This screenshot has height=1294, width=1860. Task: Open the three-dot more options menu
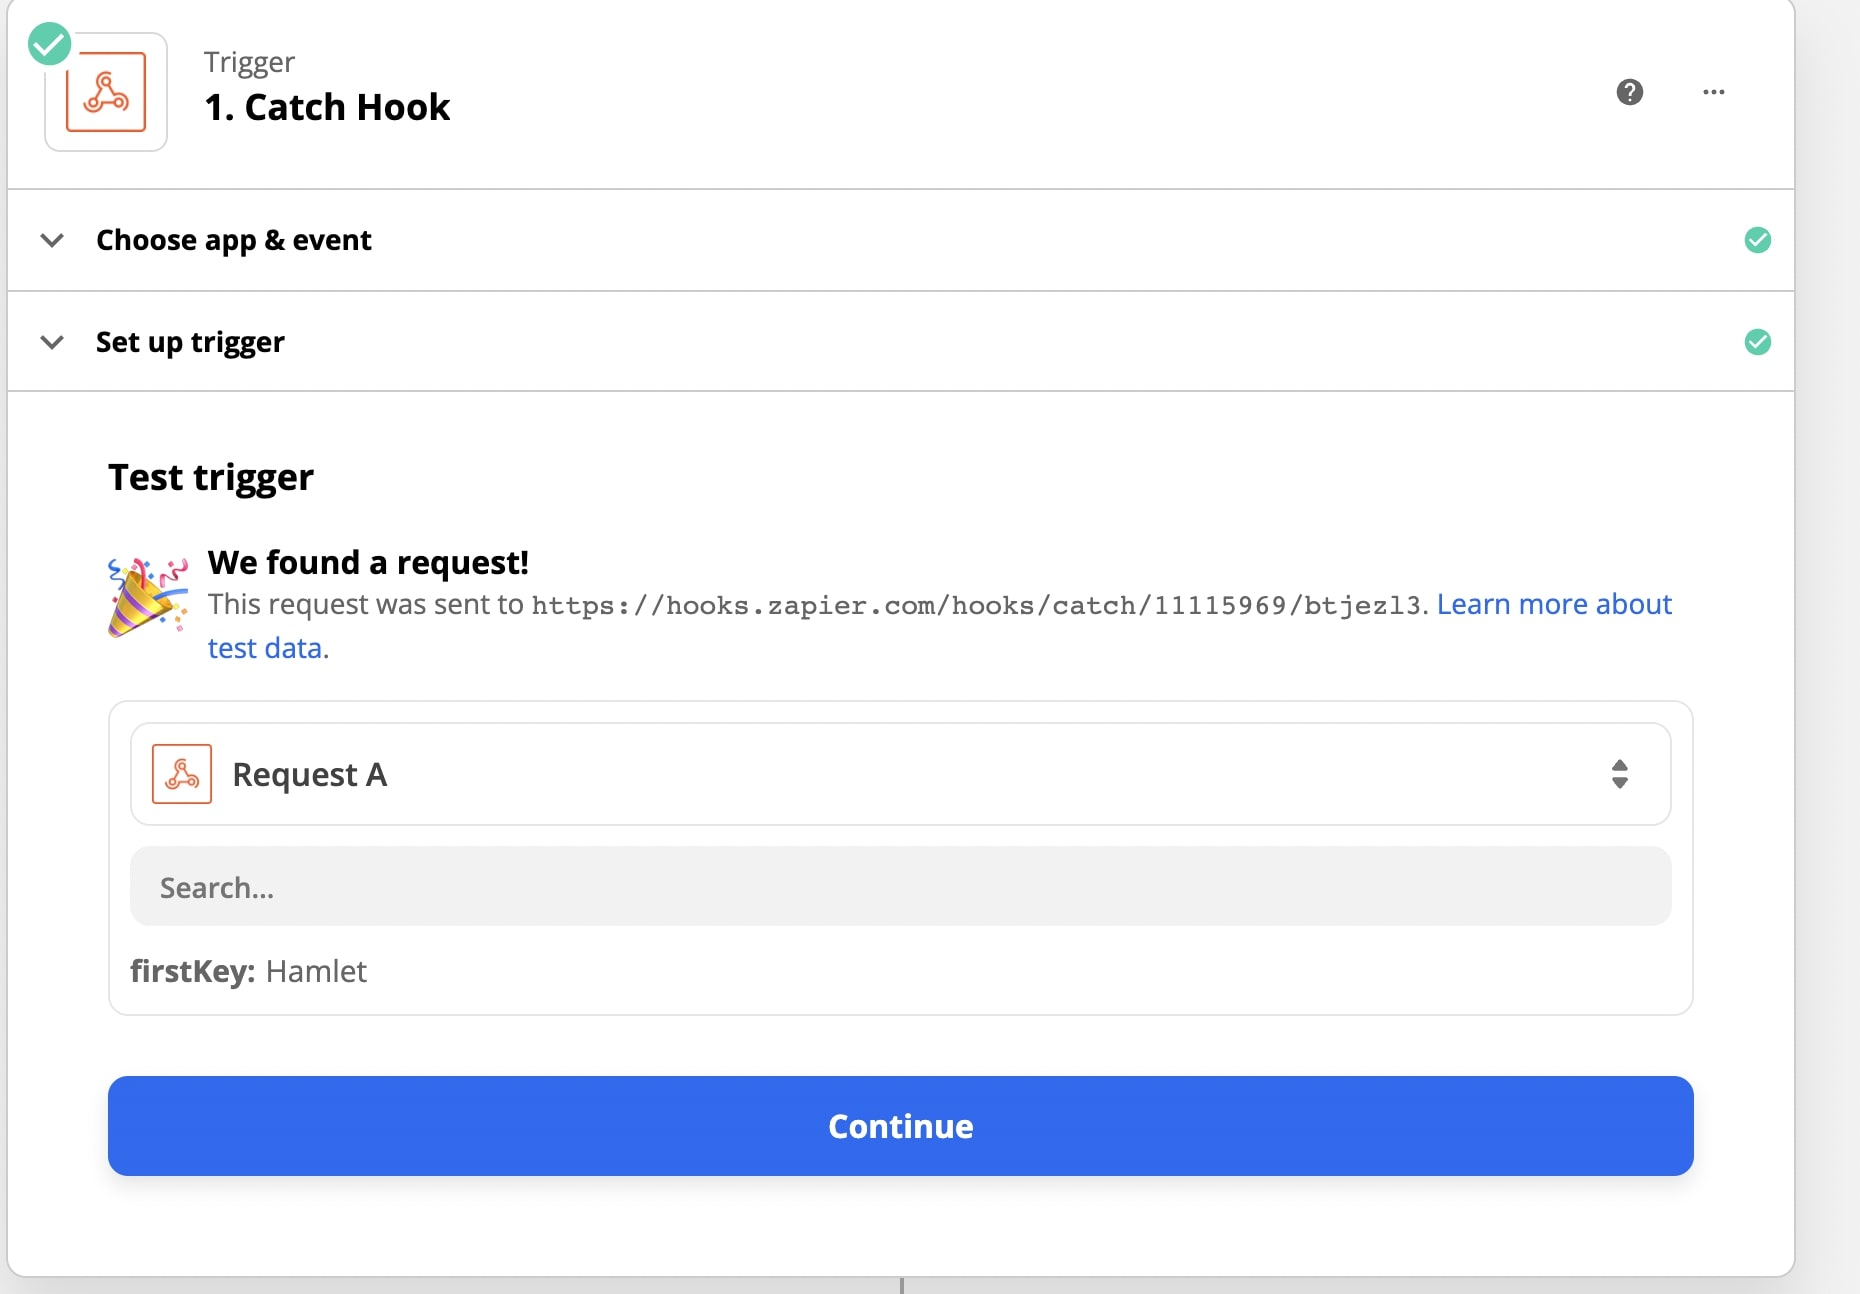[1714, 92]
